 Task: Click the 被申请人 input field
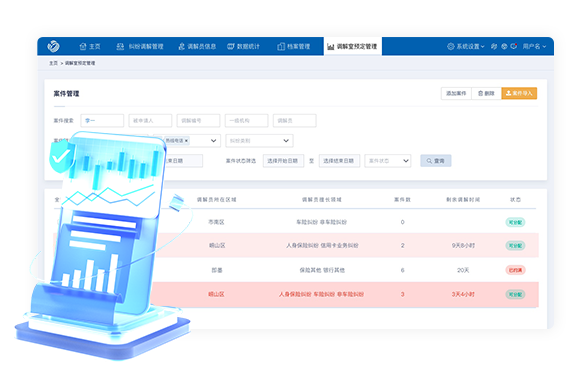(150, 120)
